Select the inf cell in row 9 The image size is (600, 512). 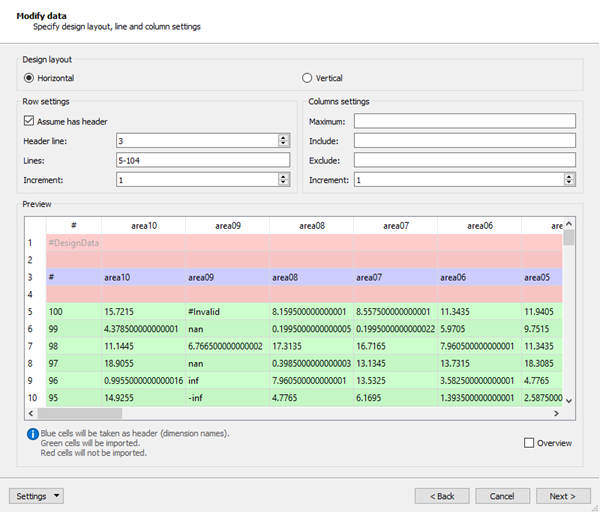(228, 380)
